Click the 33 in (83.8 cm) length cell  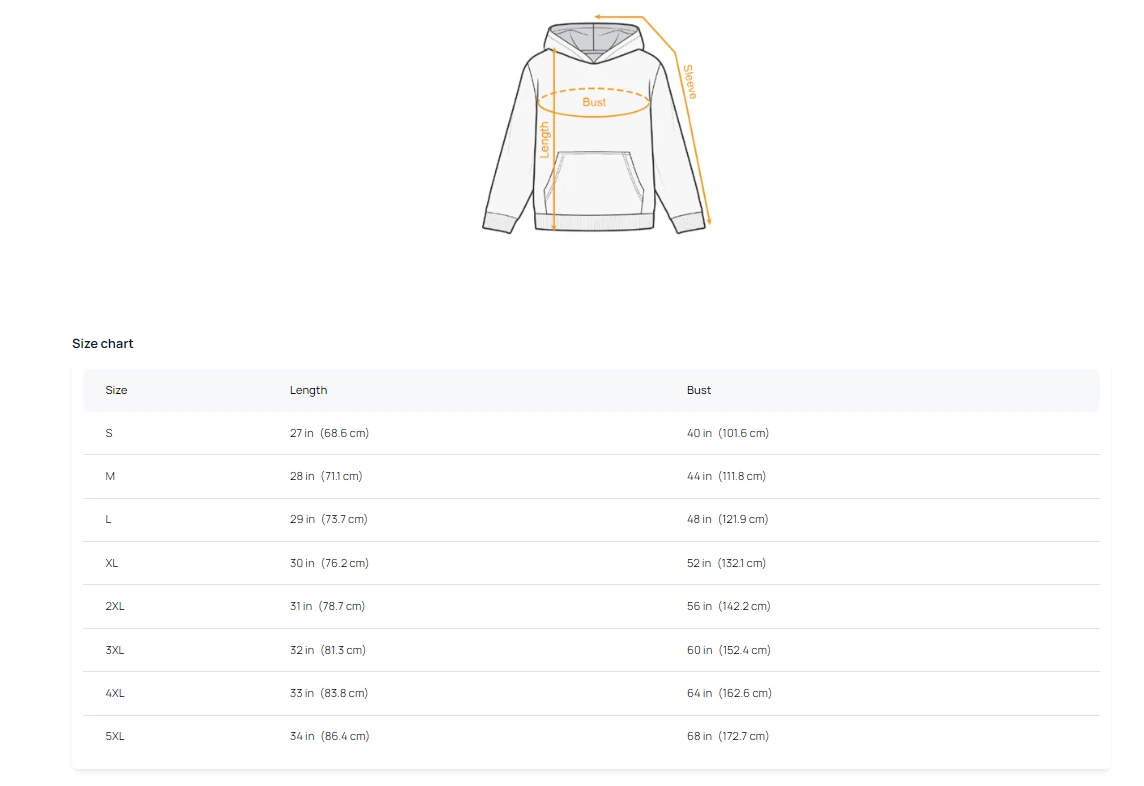click(328, 693)
